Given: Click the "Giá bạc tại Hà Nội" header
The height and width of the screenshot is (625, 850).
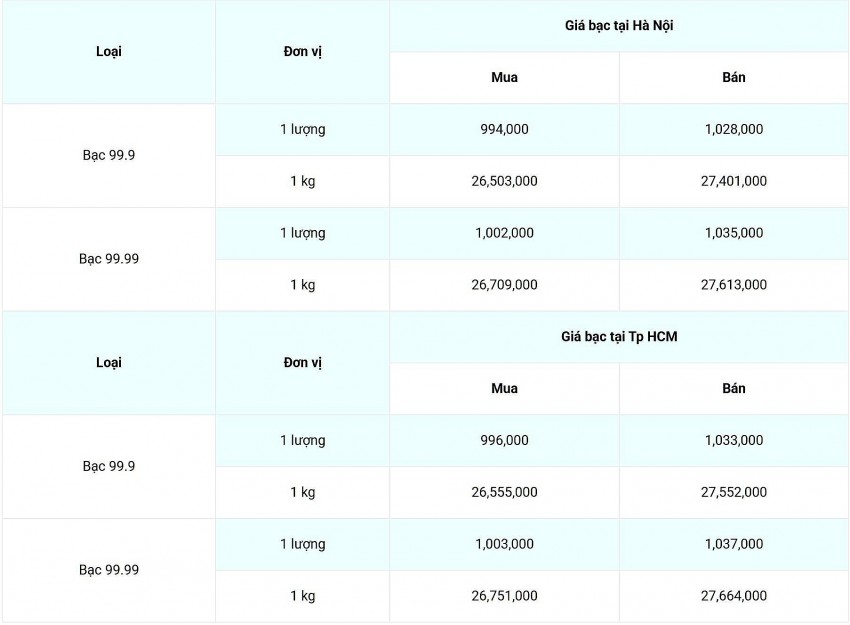Looking at the screenshot, I should pyautogui.click(x=618, y=26).
